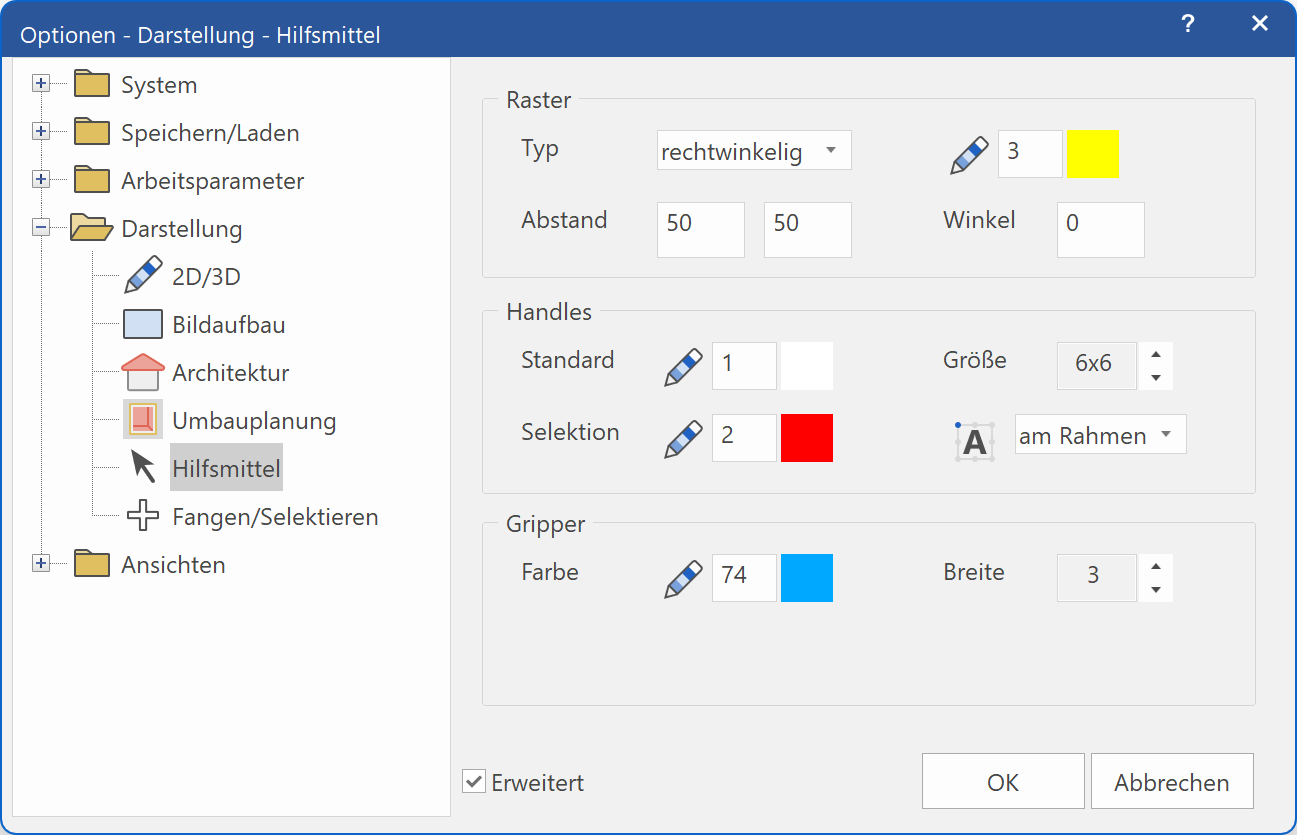Expand the System tree node
This screenshot has height=835, width=1297.
pyautogui.click(x=41, y=83)
